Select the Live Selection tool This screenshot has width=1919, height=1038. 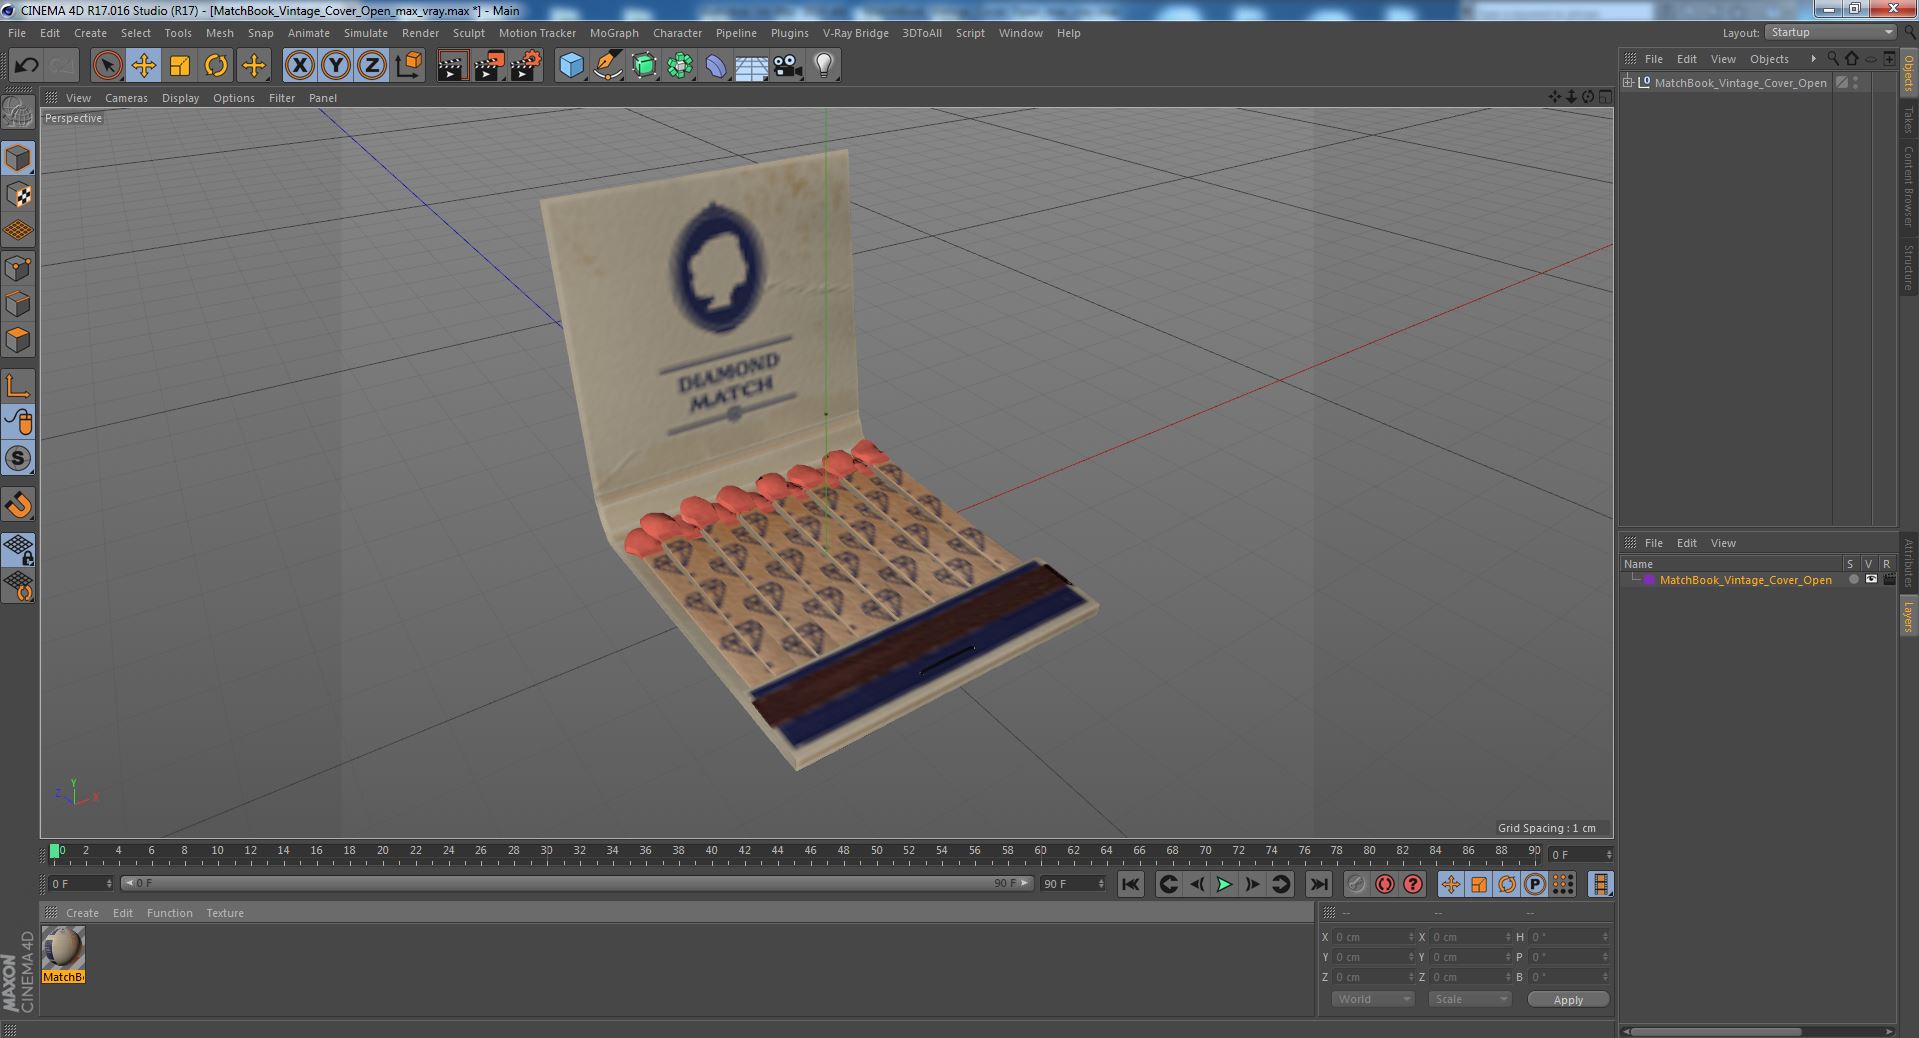click(x=107, y=66)
